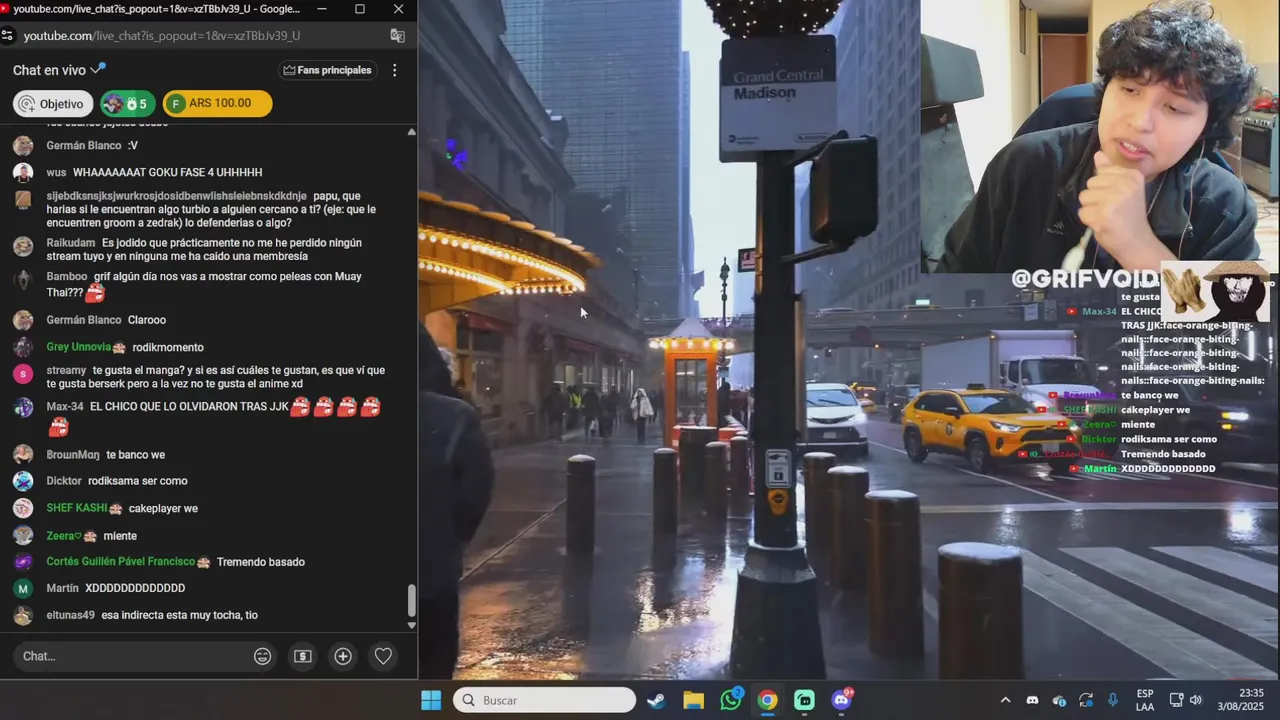1280x720 pixels.
Task: Open Steam from the taskbar
Action: click(656, 700)
